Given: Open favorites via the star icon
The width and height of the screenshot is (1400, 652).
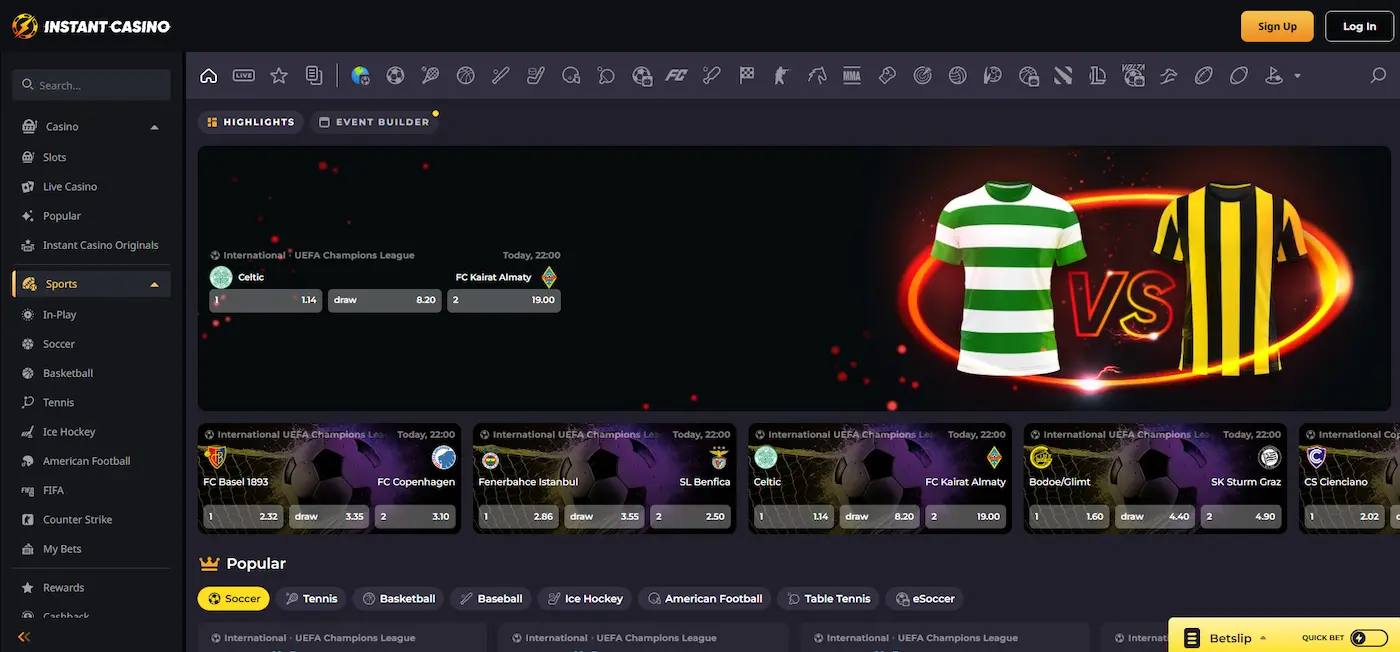Looking at the screenshot, I should (279, 75).
